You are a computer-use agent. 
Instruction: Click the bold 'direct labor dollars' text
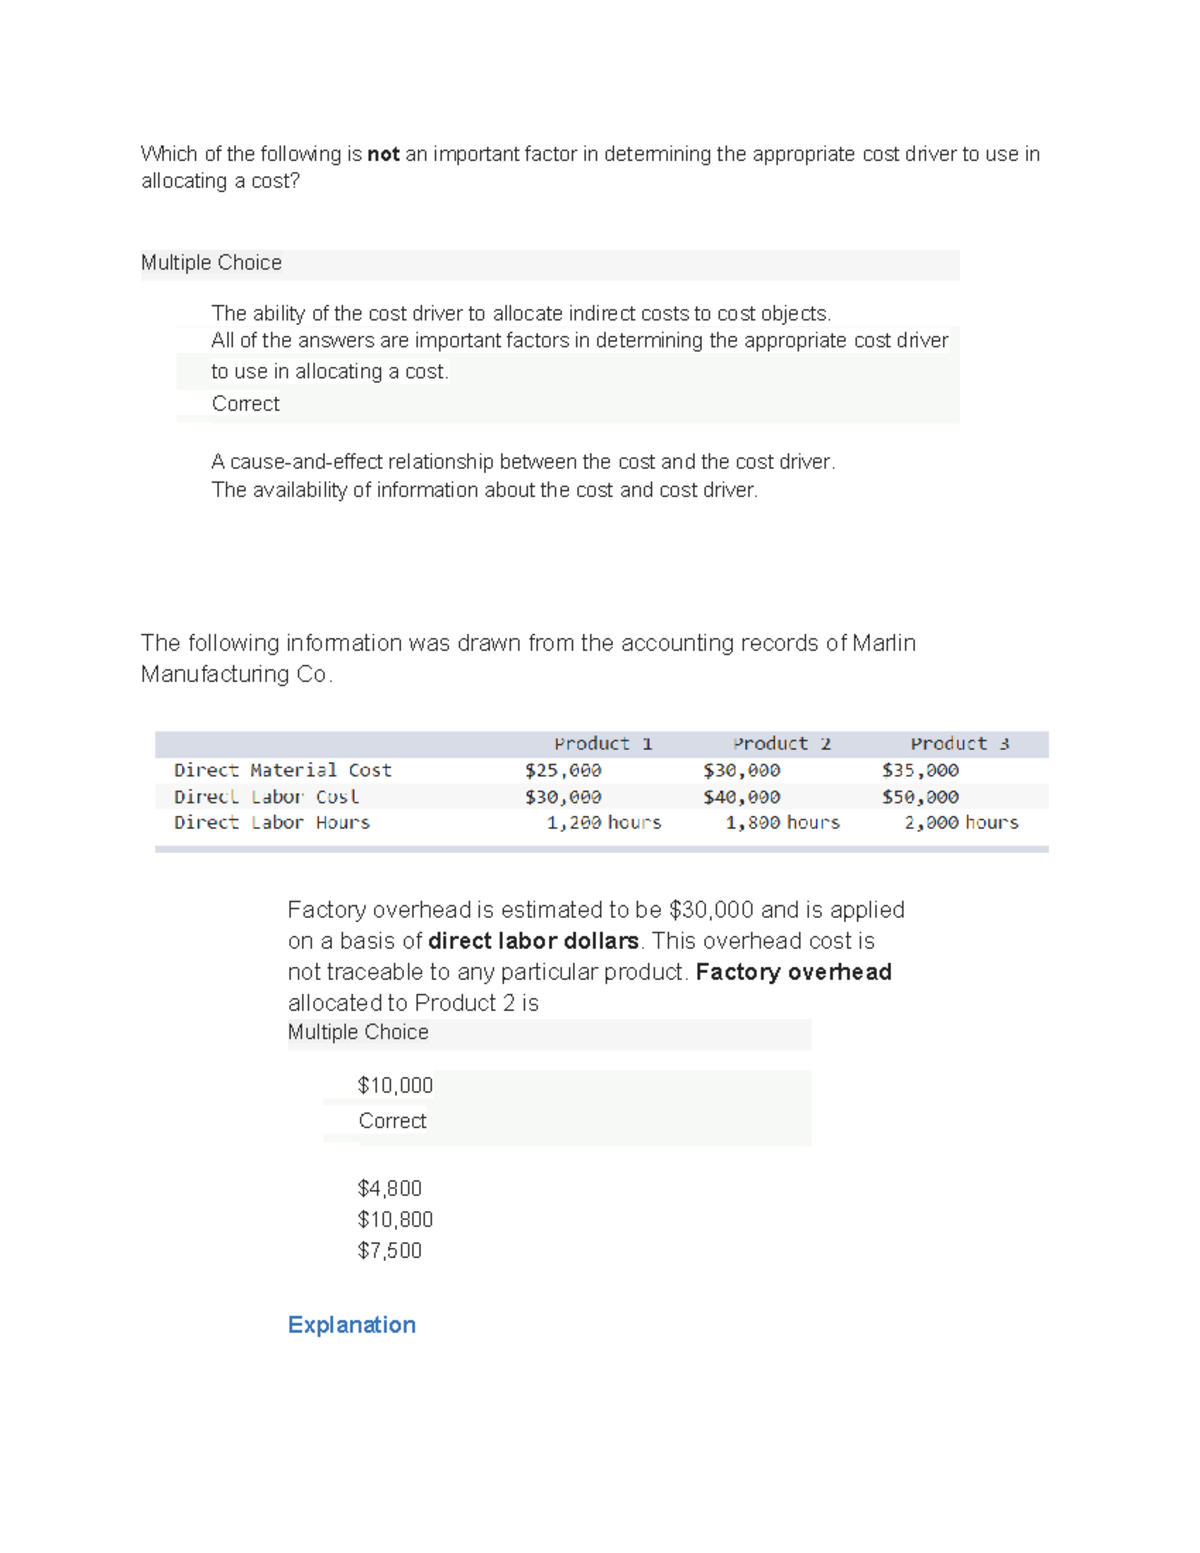click(533, 941)
